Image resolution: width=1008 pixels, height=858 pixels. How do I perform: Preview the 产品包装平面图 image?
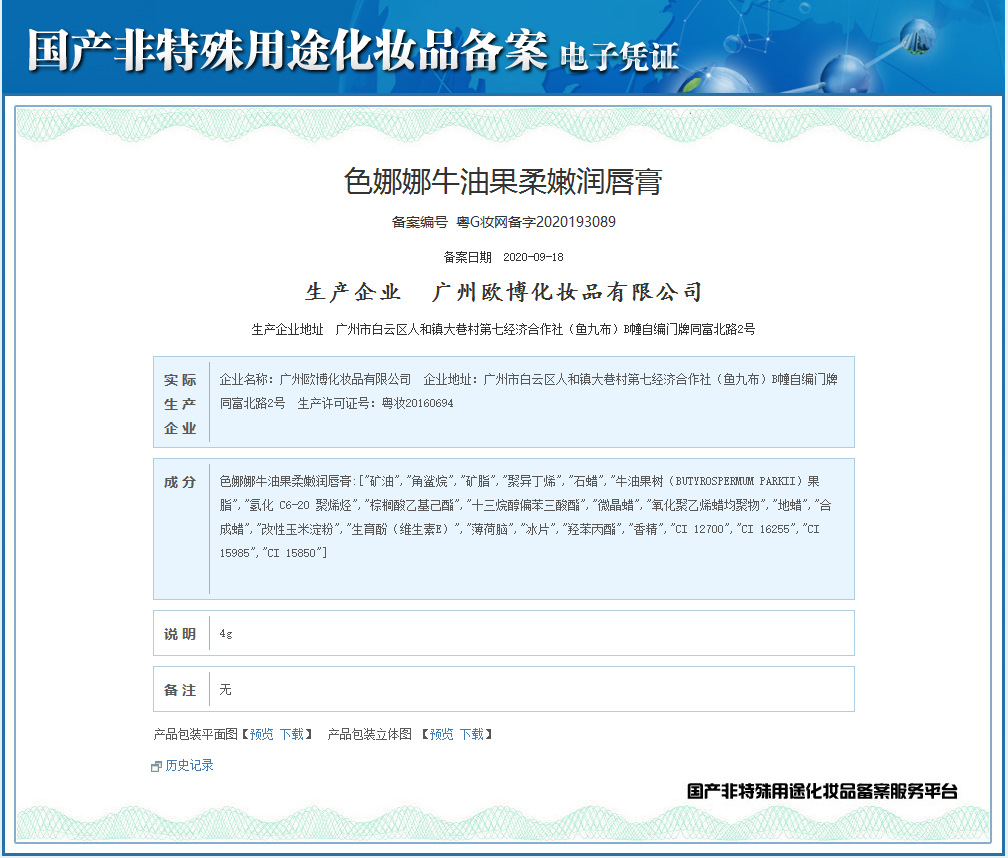pyautogui.click(x=261, y=734)
